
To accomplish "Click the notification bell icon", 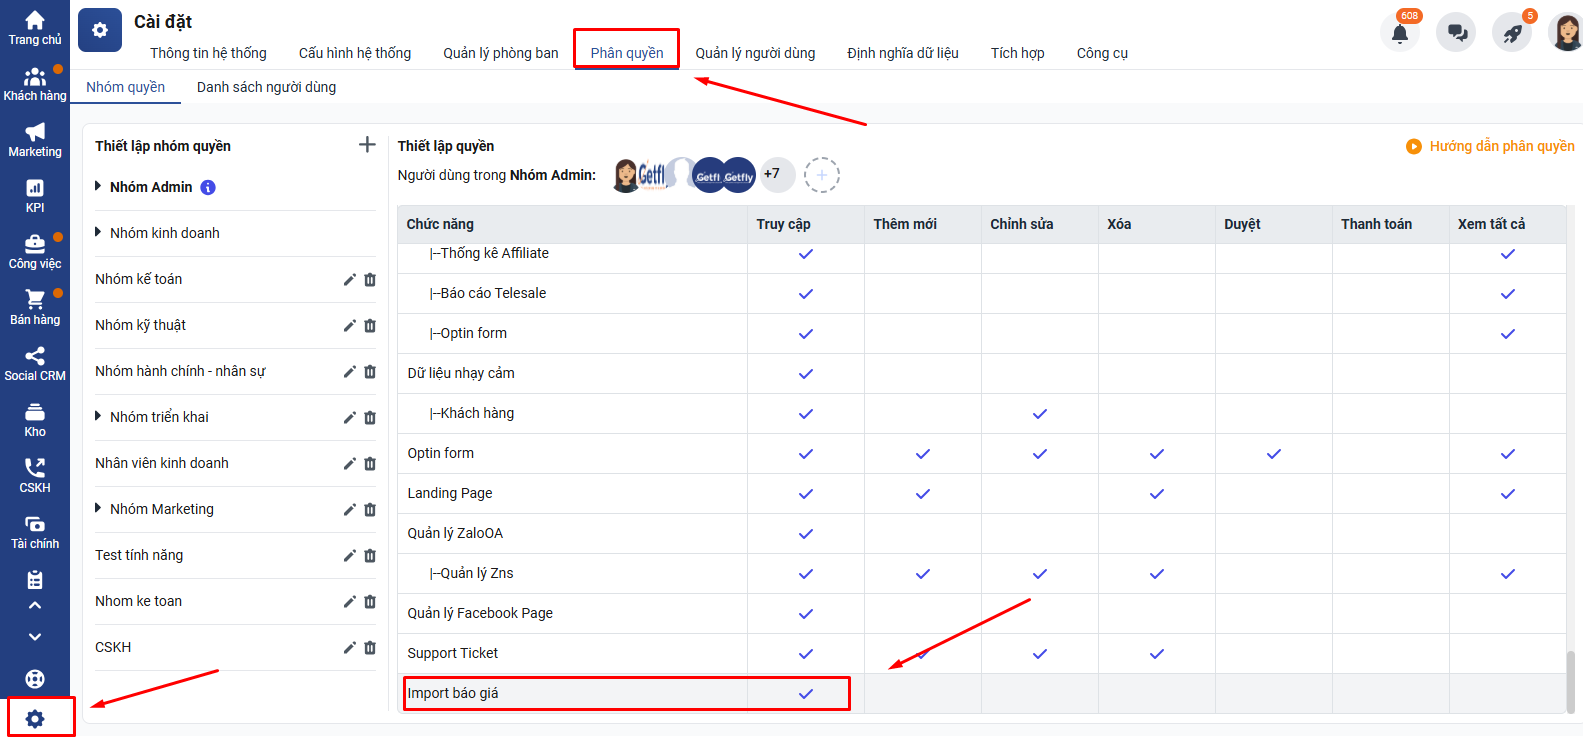I will (1400, 33).
